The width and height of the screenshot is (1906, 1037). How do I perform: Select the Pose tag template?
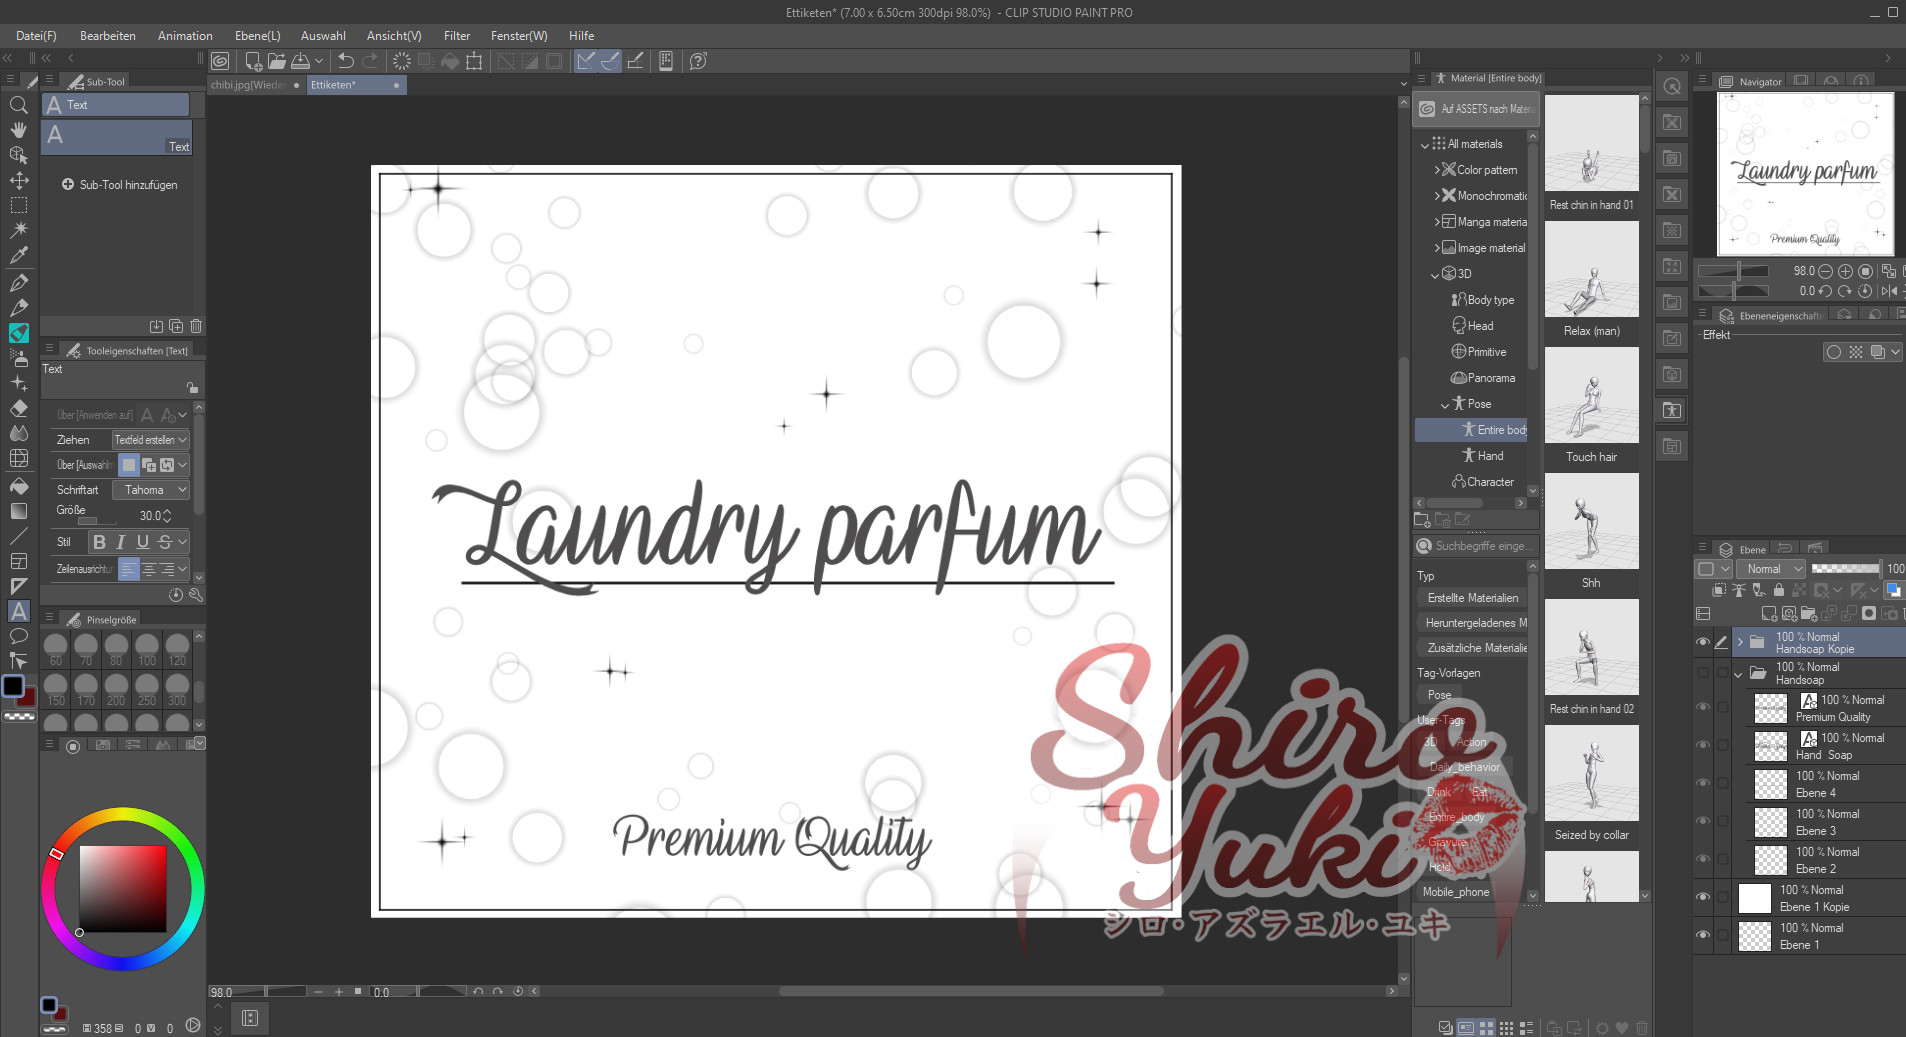pos(1439,695)
